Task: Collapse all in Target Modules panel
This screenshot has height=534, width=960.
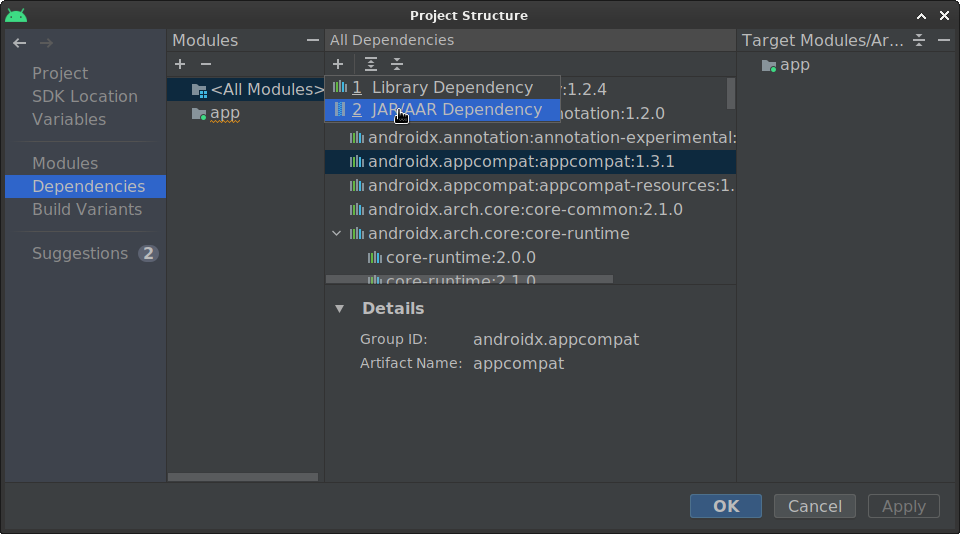Action: (x=919, y=40)
